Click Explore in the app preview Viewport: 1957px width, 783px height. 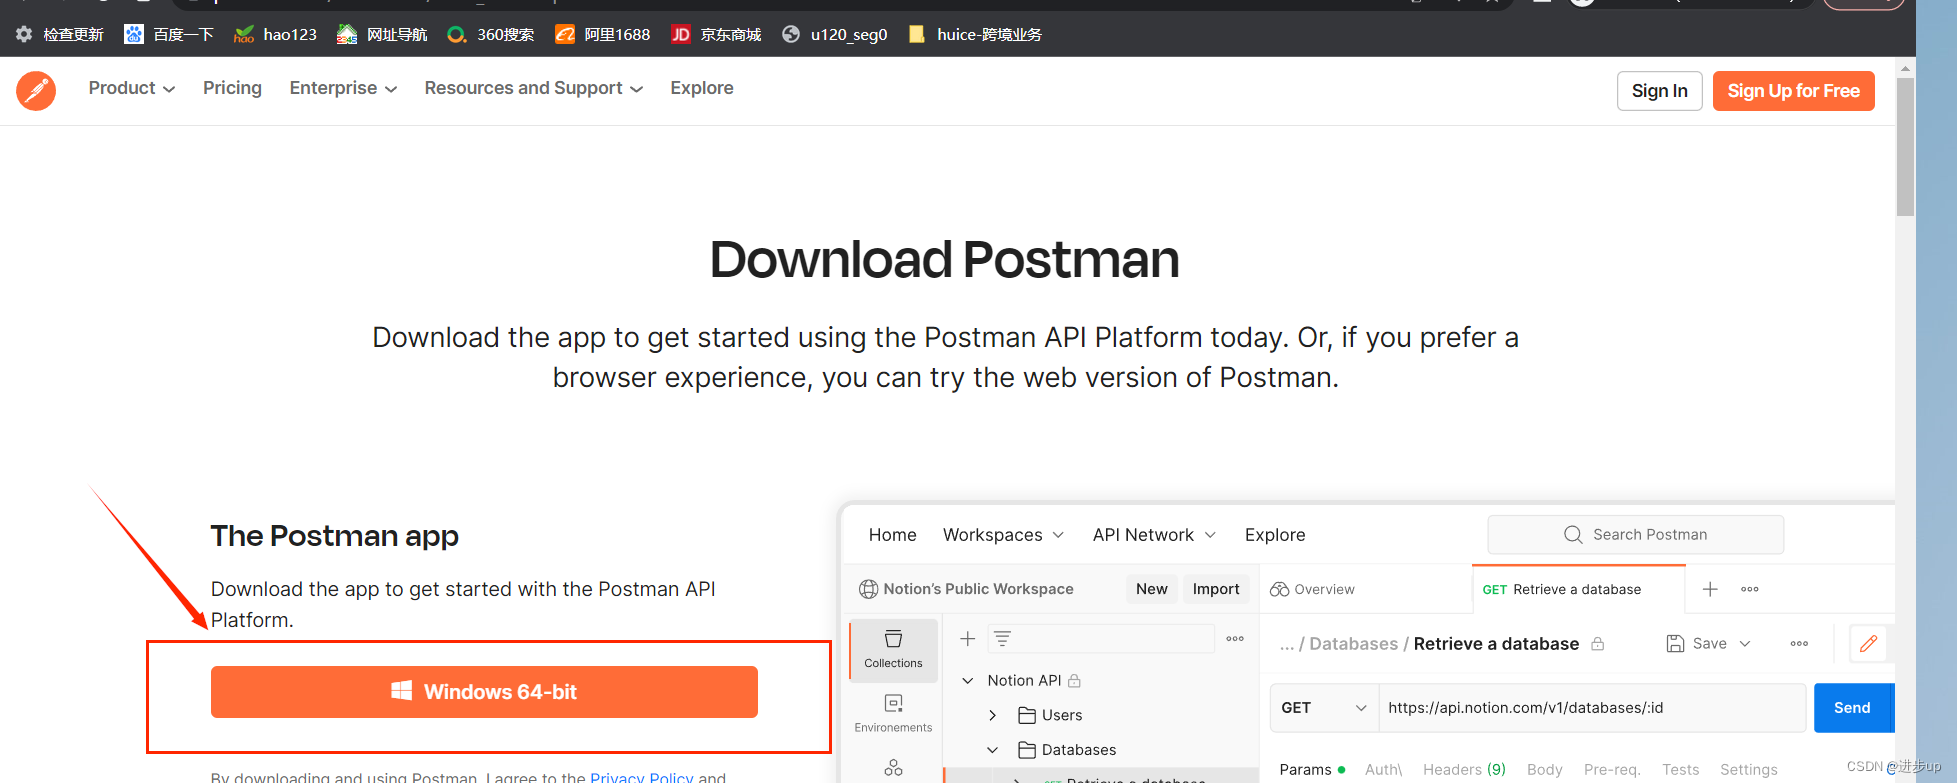tap(1275, 535)
